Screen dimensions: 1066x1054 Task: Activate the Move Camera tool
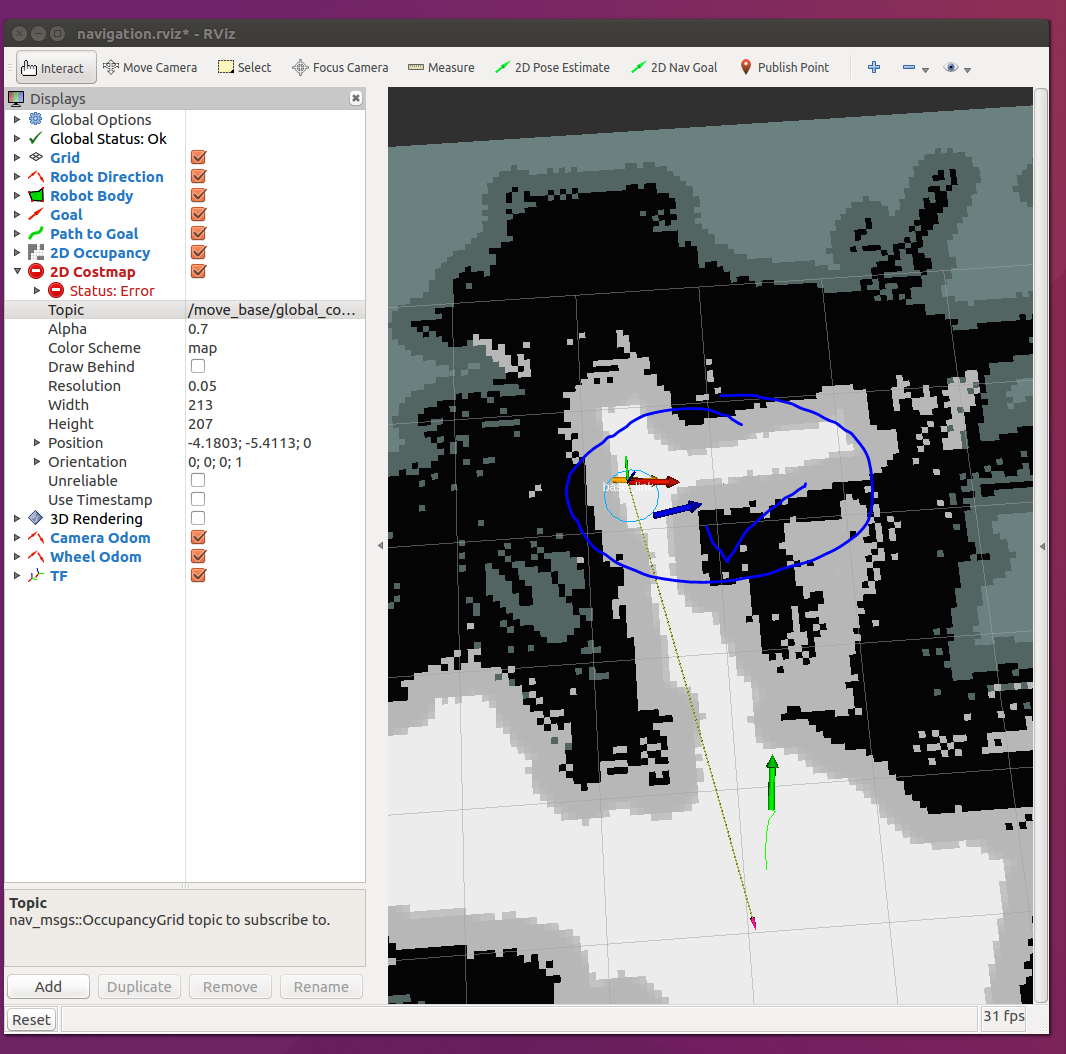150,67
